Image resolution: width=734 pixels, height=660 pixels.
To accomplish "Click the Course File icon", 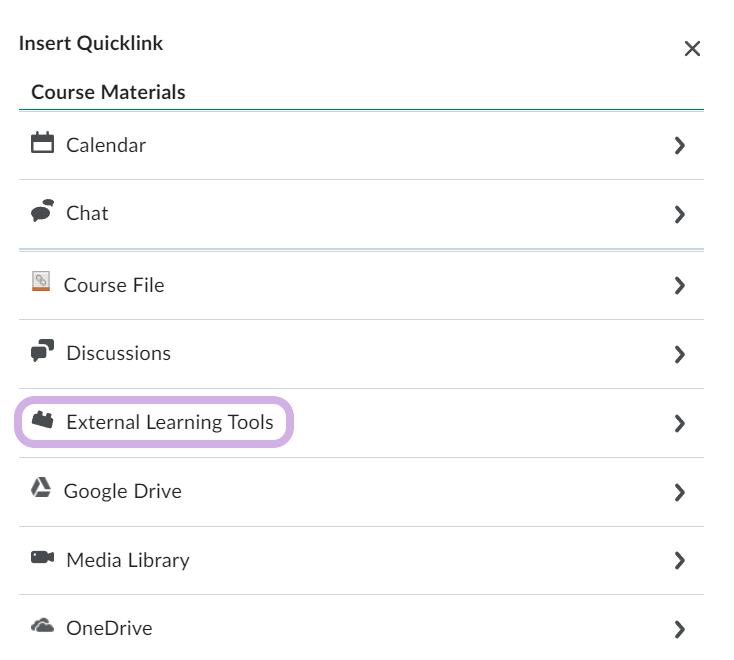I will 41,282.
